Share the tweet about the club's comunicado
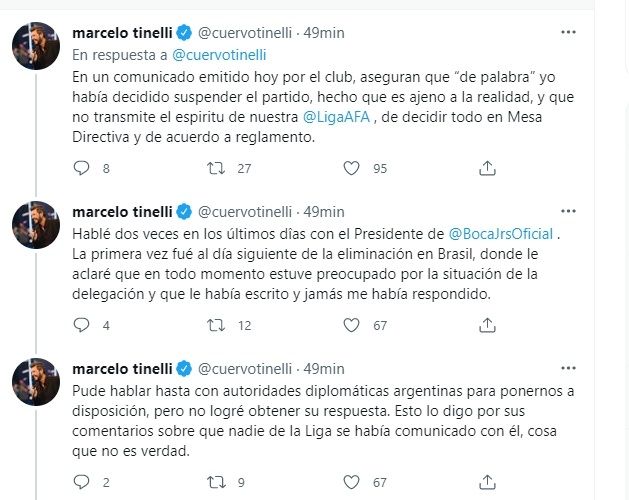Viewport: 629px width, 500px height. 487,168
